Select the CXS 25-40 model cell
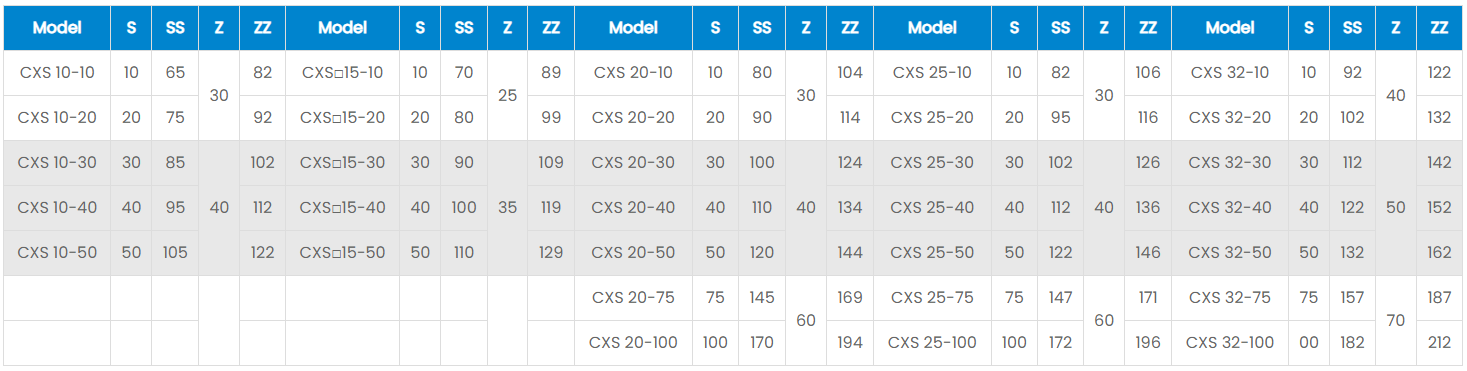This screenshot has height=371, width=1467. 932,208
